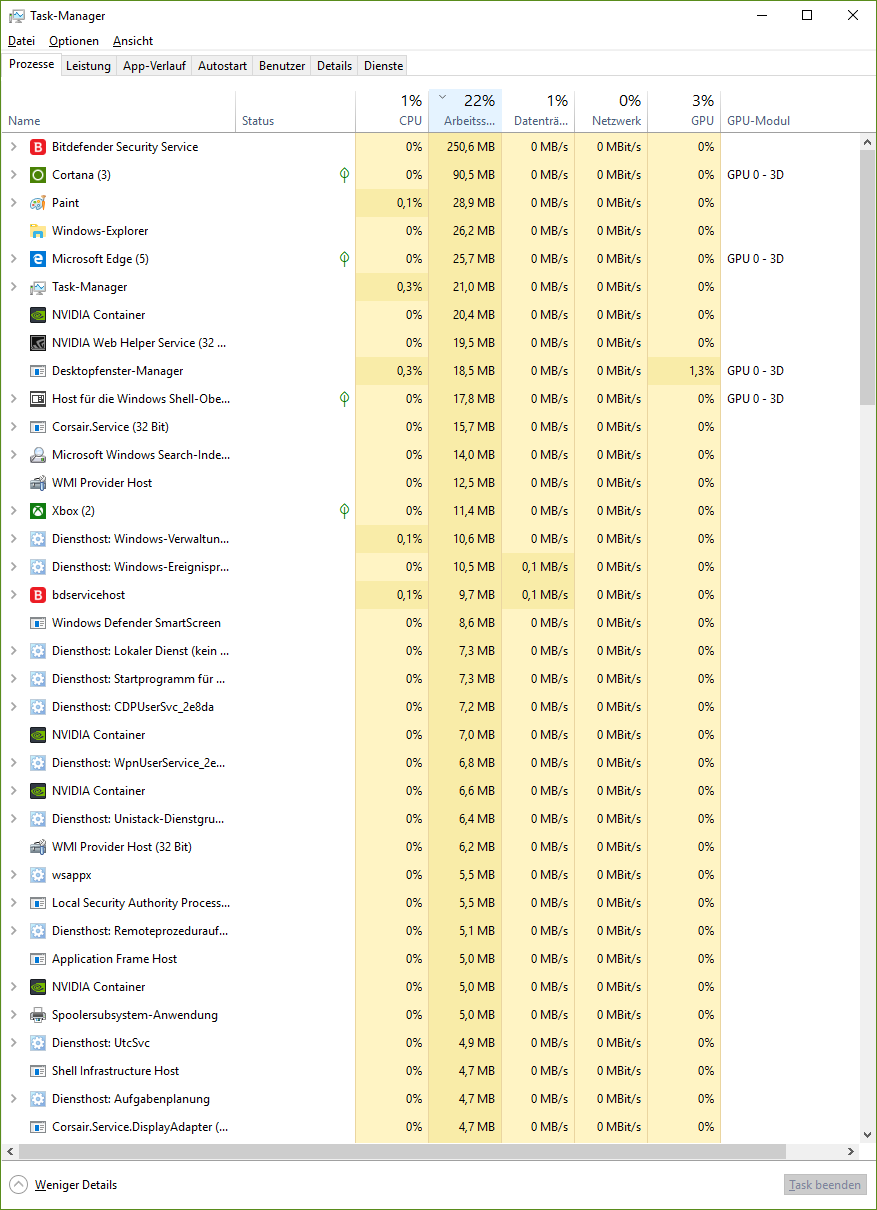Switch to the Benutzer tab

pyautogui.click(x=282, y=66)
